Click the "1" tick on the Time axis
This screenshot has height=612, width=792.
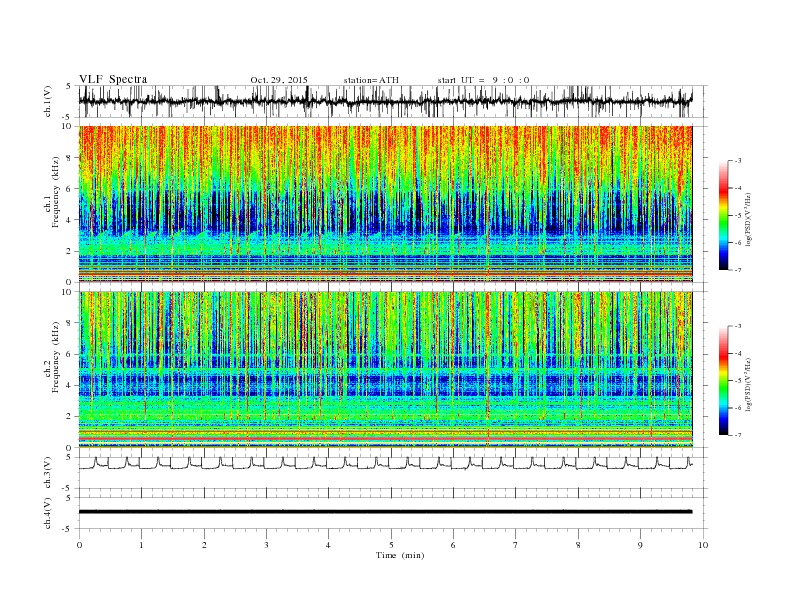coord(141,545)
